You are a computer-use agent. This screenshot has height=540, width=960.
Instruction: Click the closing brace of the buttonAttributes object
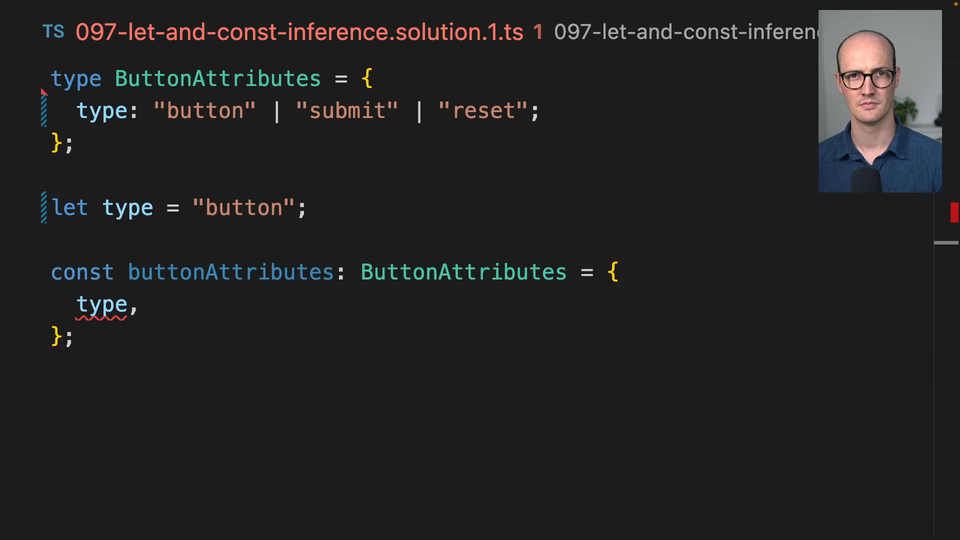[x=57, y=336]
